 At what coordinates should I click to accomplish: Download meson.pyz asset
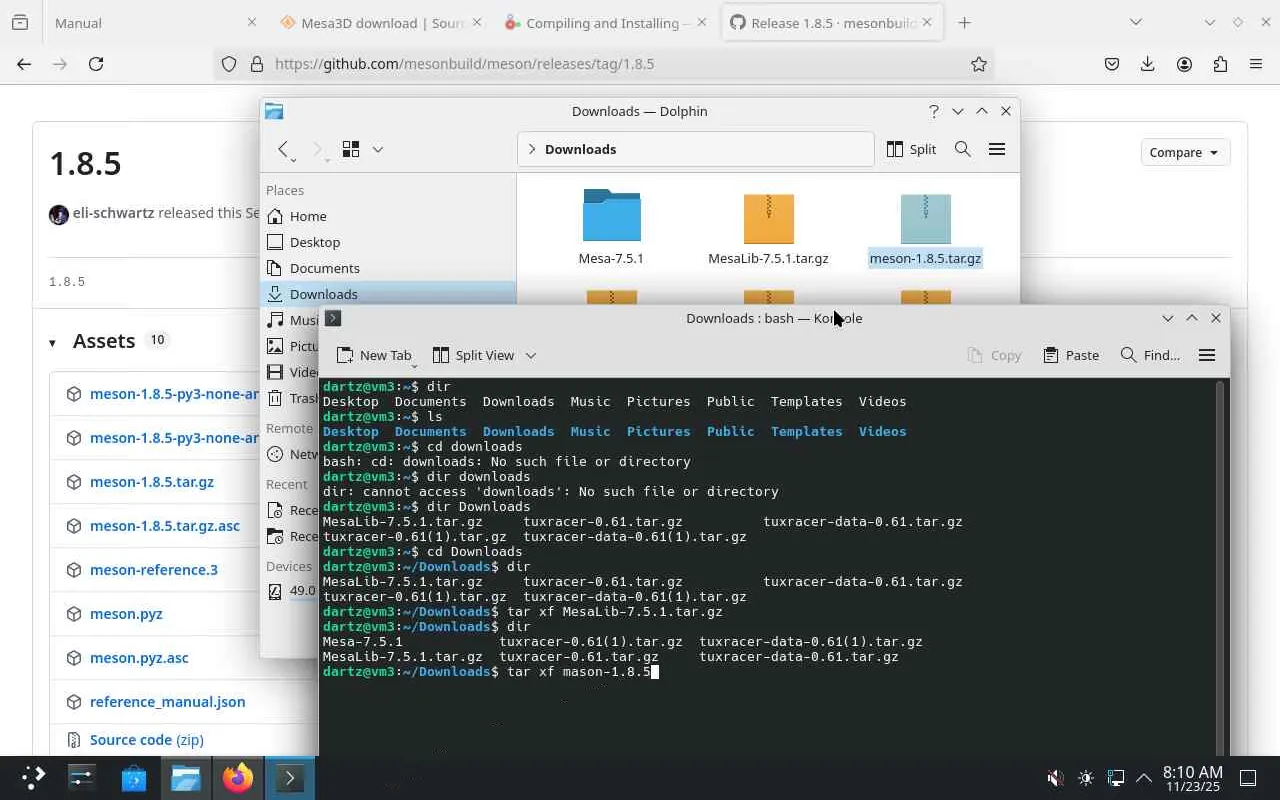coord(126,614)
